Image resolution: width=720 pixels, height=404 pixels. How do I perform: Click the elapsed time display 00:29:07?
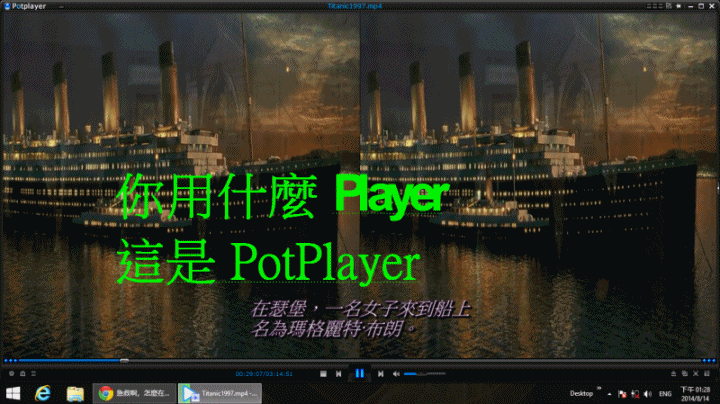click(248, 374)
